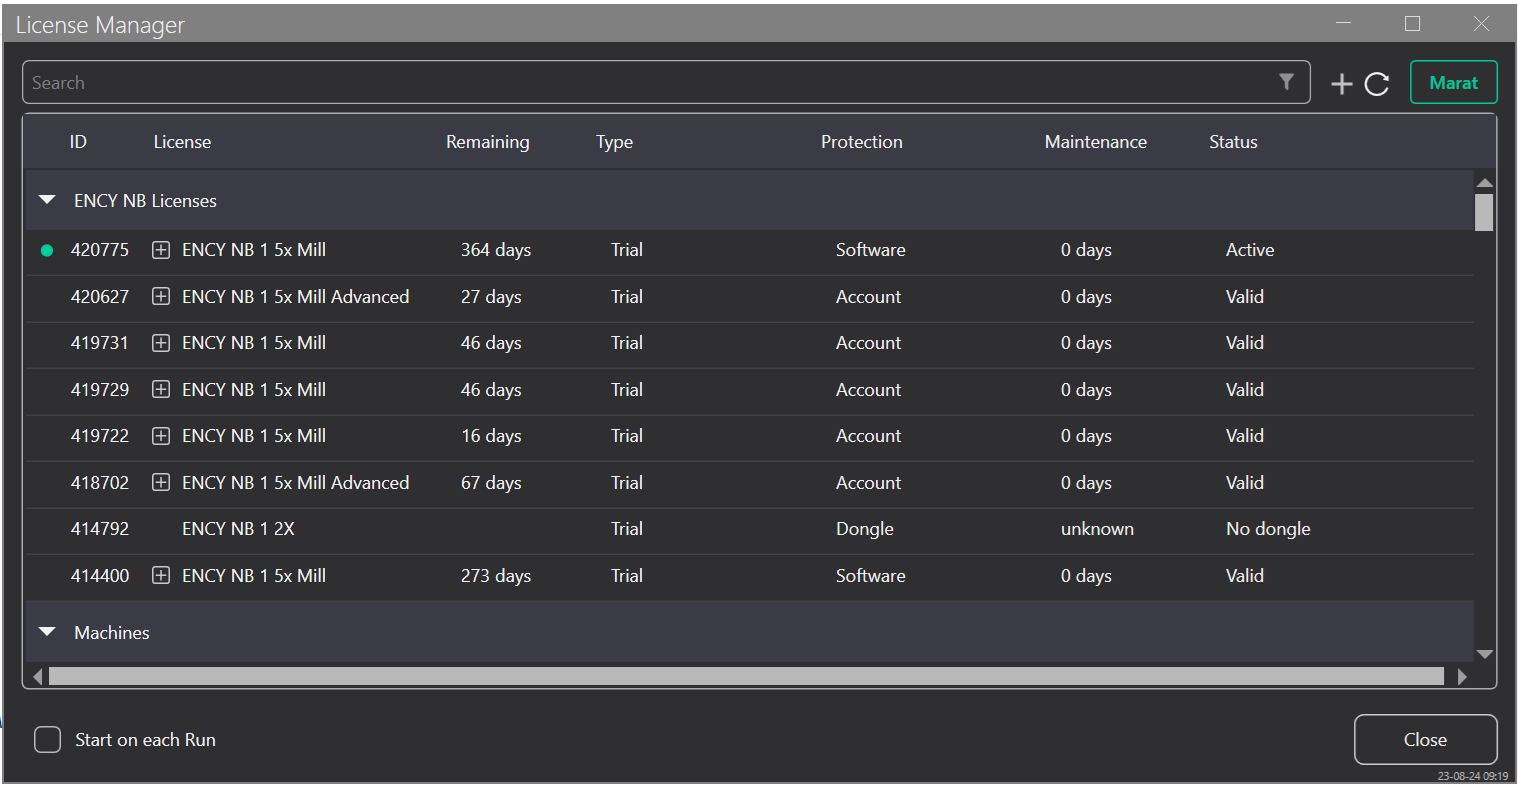Screen dimensions: 1518x787
Task: Expand license 418702 plus box icon
Action: [161, 483]
